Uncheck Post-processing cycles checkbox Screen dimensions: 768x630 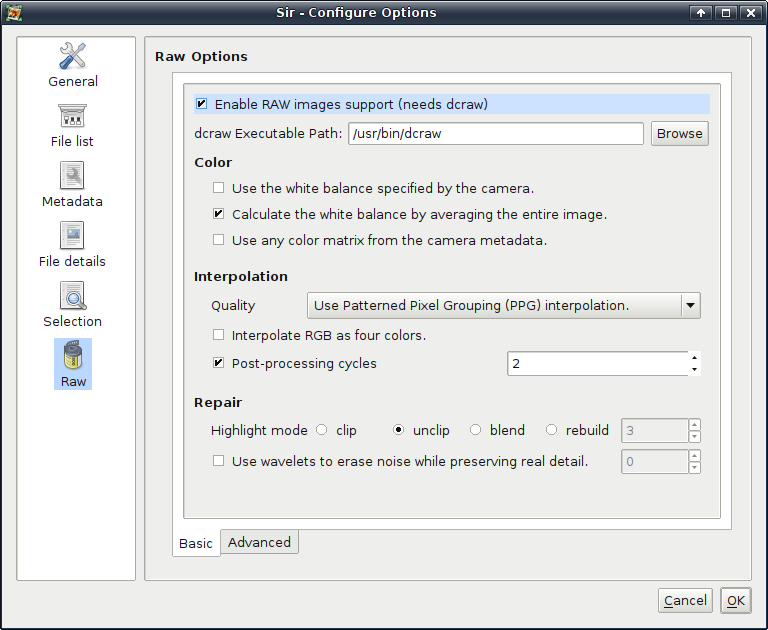coord(218,363)
